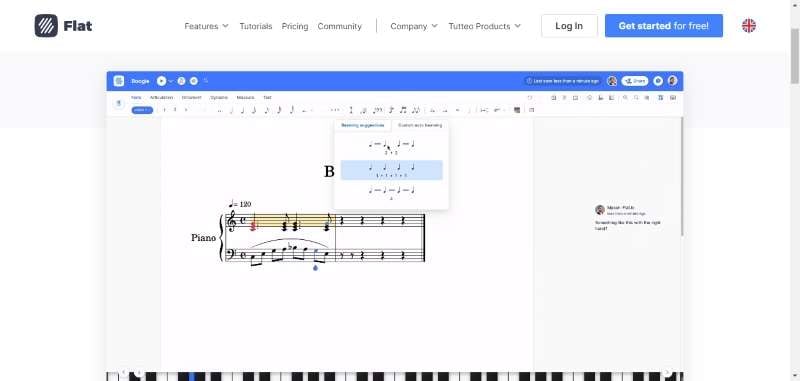The height and width of the screenshot is (381, 800).
Task: Play the score with the play button
Action: pos(161,81)
